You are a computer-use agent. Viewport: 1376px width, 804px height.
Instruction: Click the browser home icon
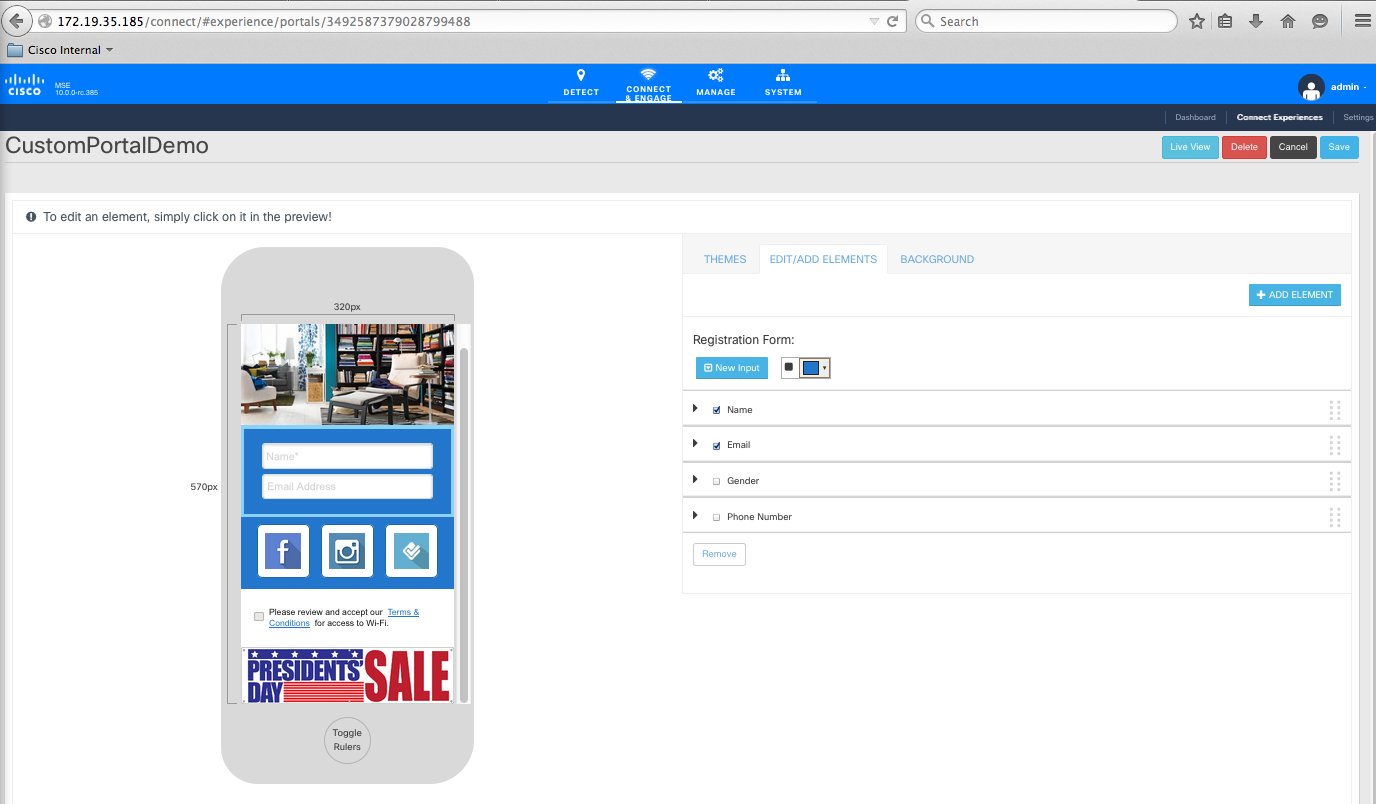pyautogui.click(x=1288, y=21)
